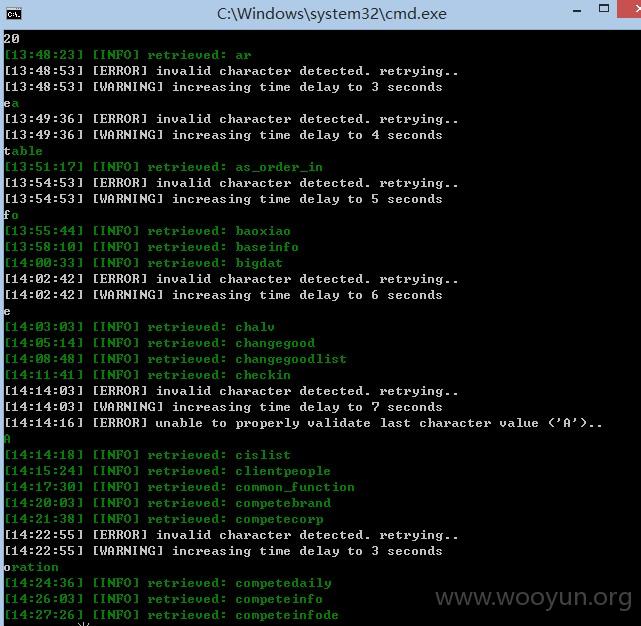Click the line 'retrieved: competedaily'

[168, 583]
